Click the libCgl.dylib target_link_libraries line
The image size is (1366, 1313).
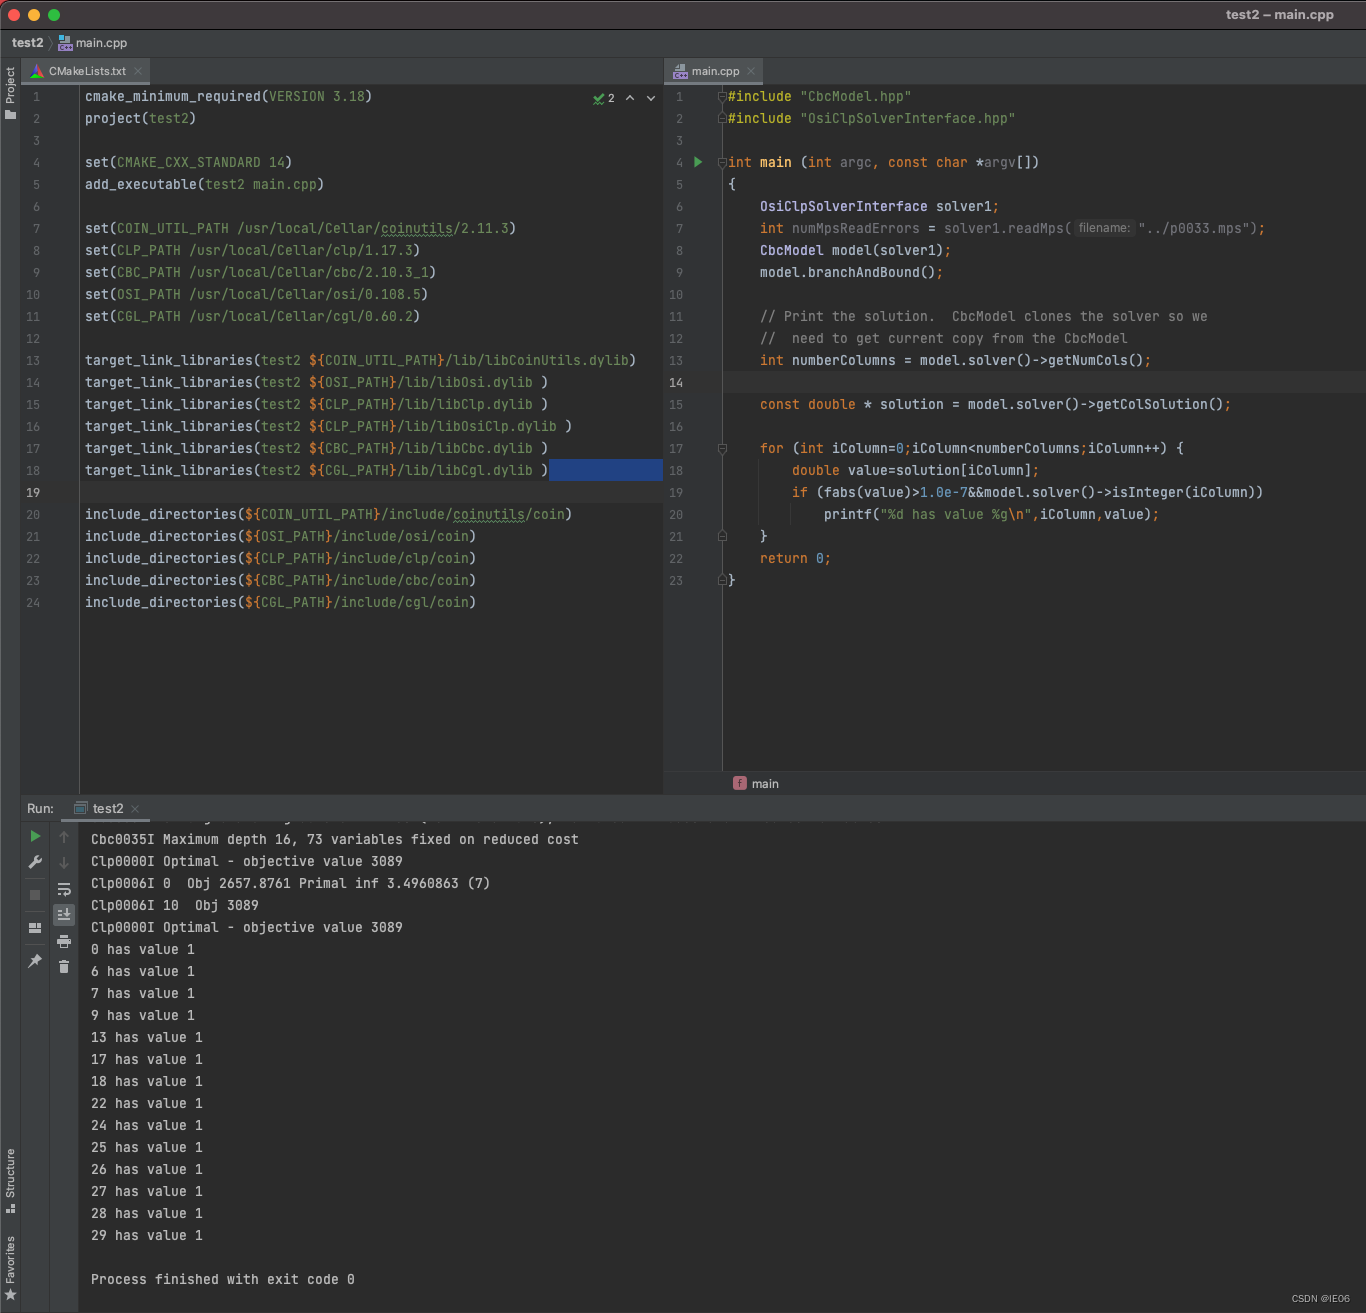[316, 471]
